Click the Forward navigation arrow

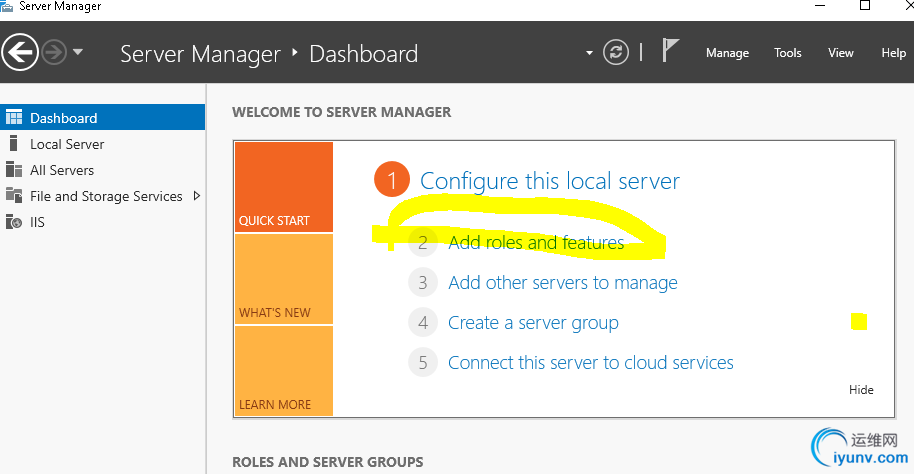click(x=54, y=52)
